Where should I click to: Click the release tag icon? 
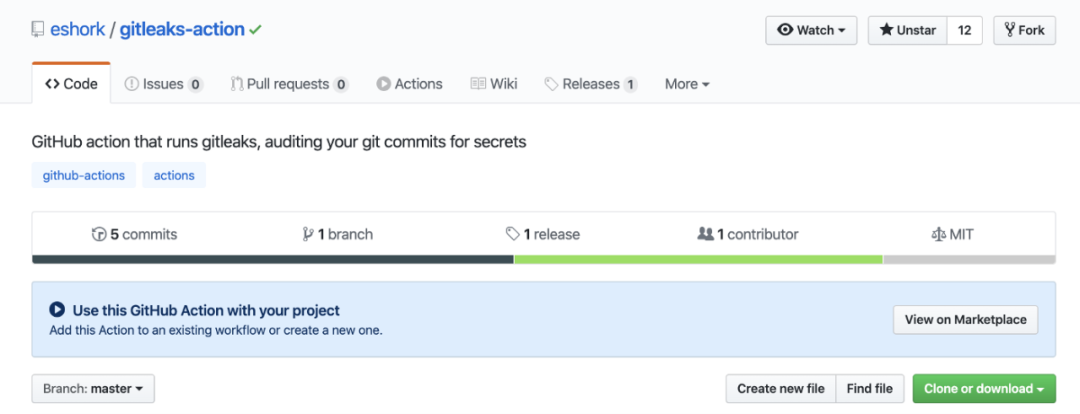point(513,235)
